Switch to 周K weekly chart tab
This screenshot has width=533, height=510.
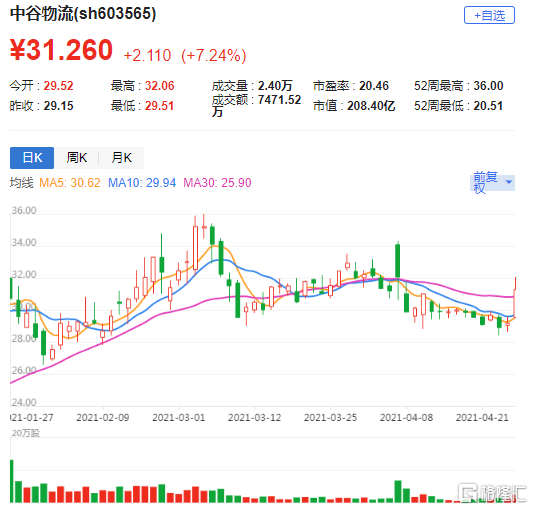tap(76, 158)
